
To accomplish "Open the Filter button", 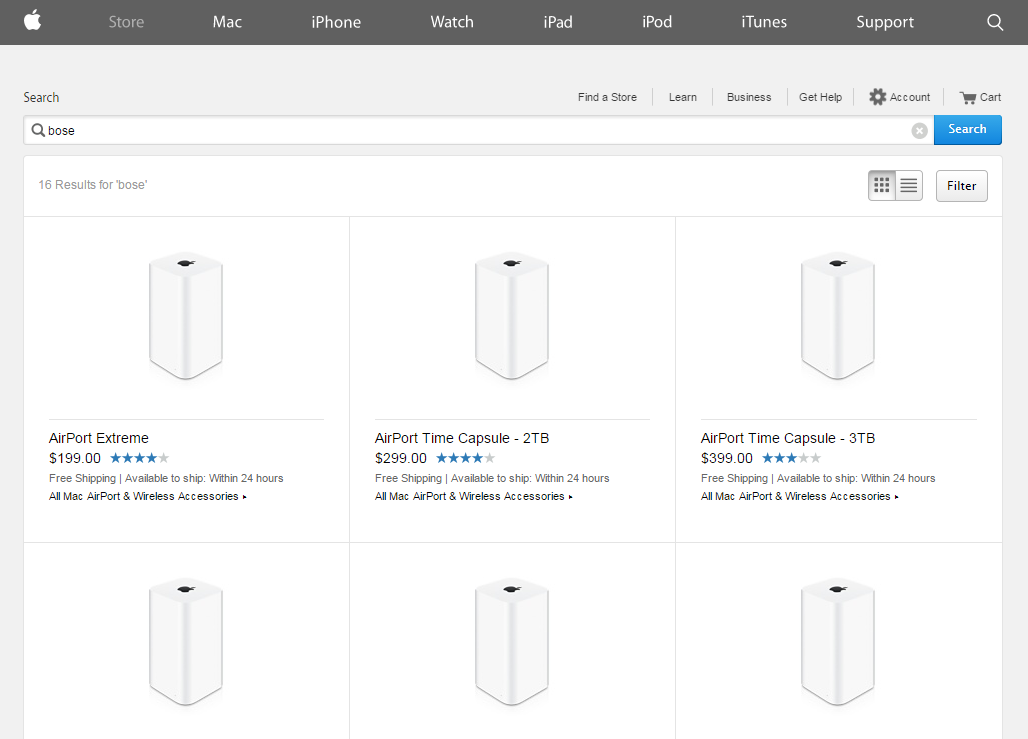I will (961, 186).
